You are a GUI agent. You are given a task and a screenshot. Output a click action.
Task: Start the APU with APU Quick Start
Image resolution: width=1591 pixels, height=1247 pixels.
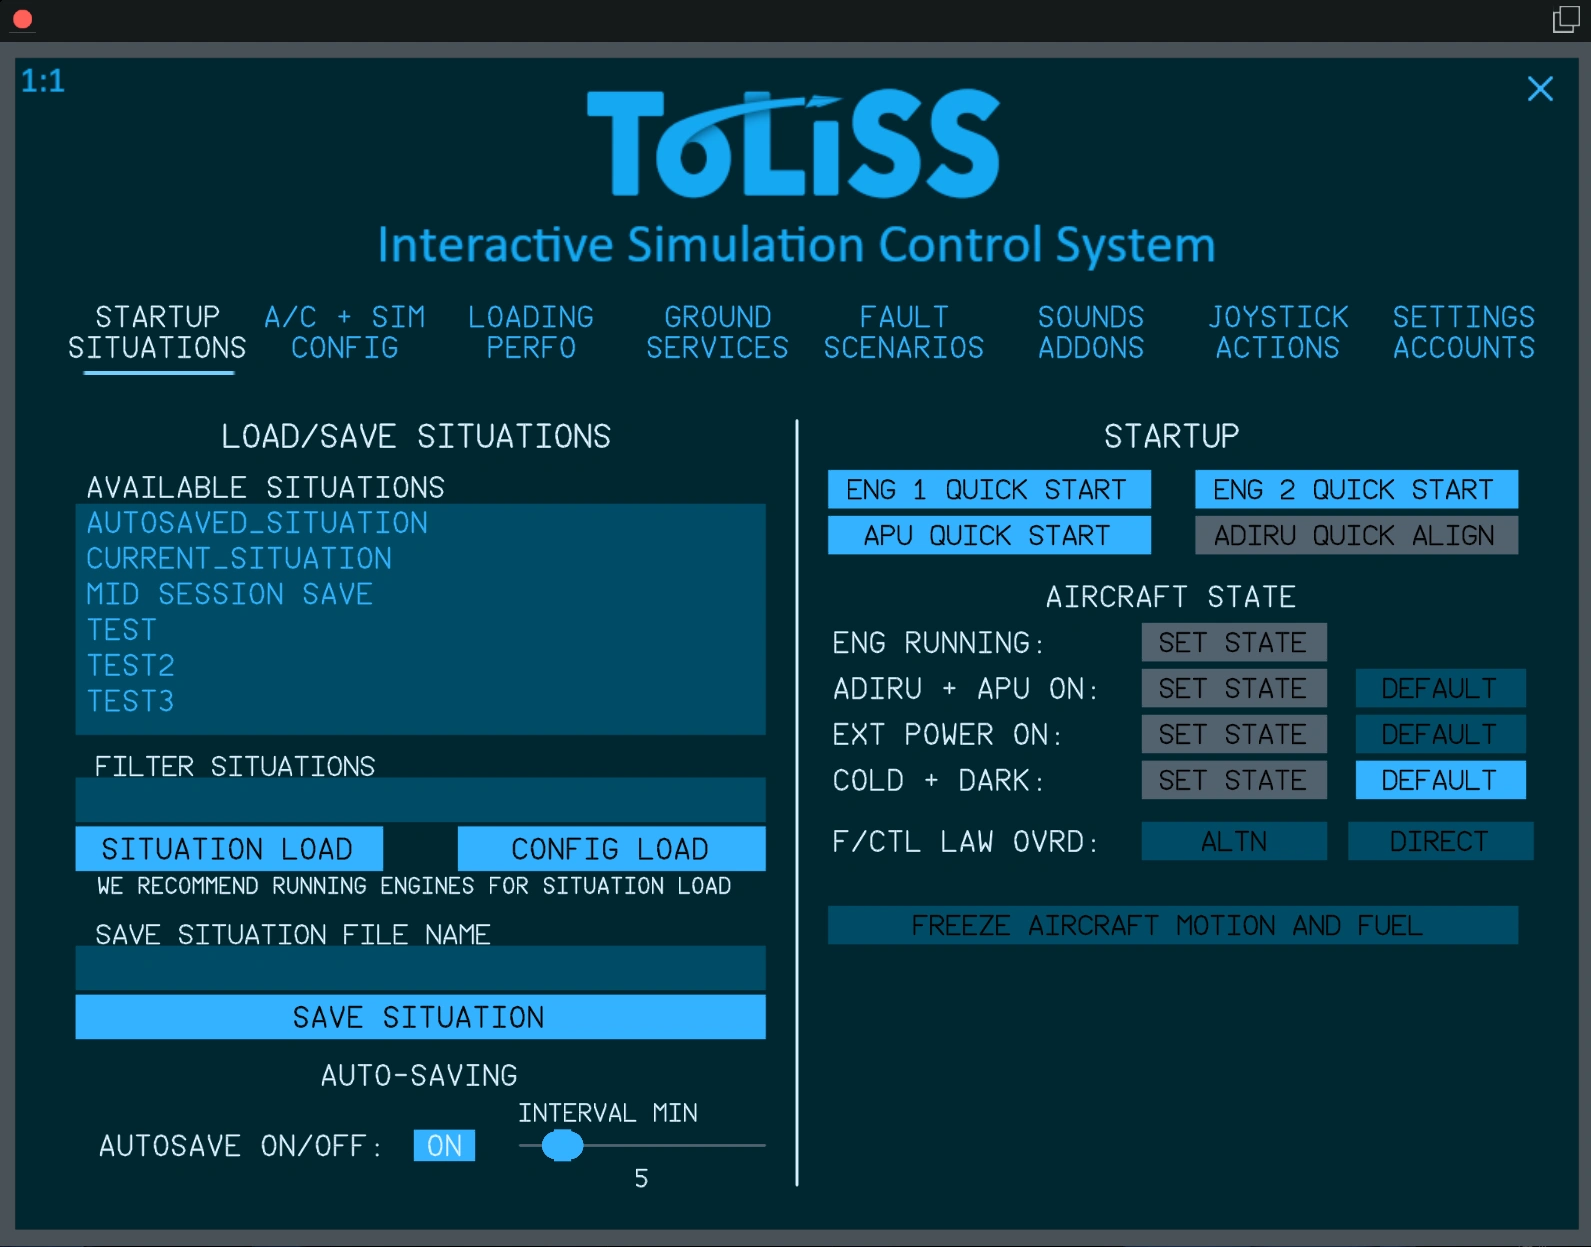point(988,535)
